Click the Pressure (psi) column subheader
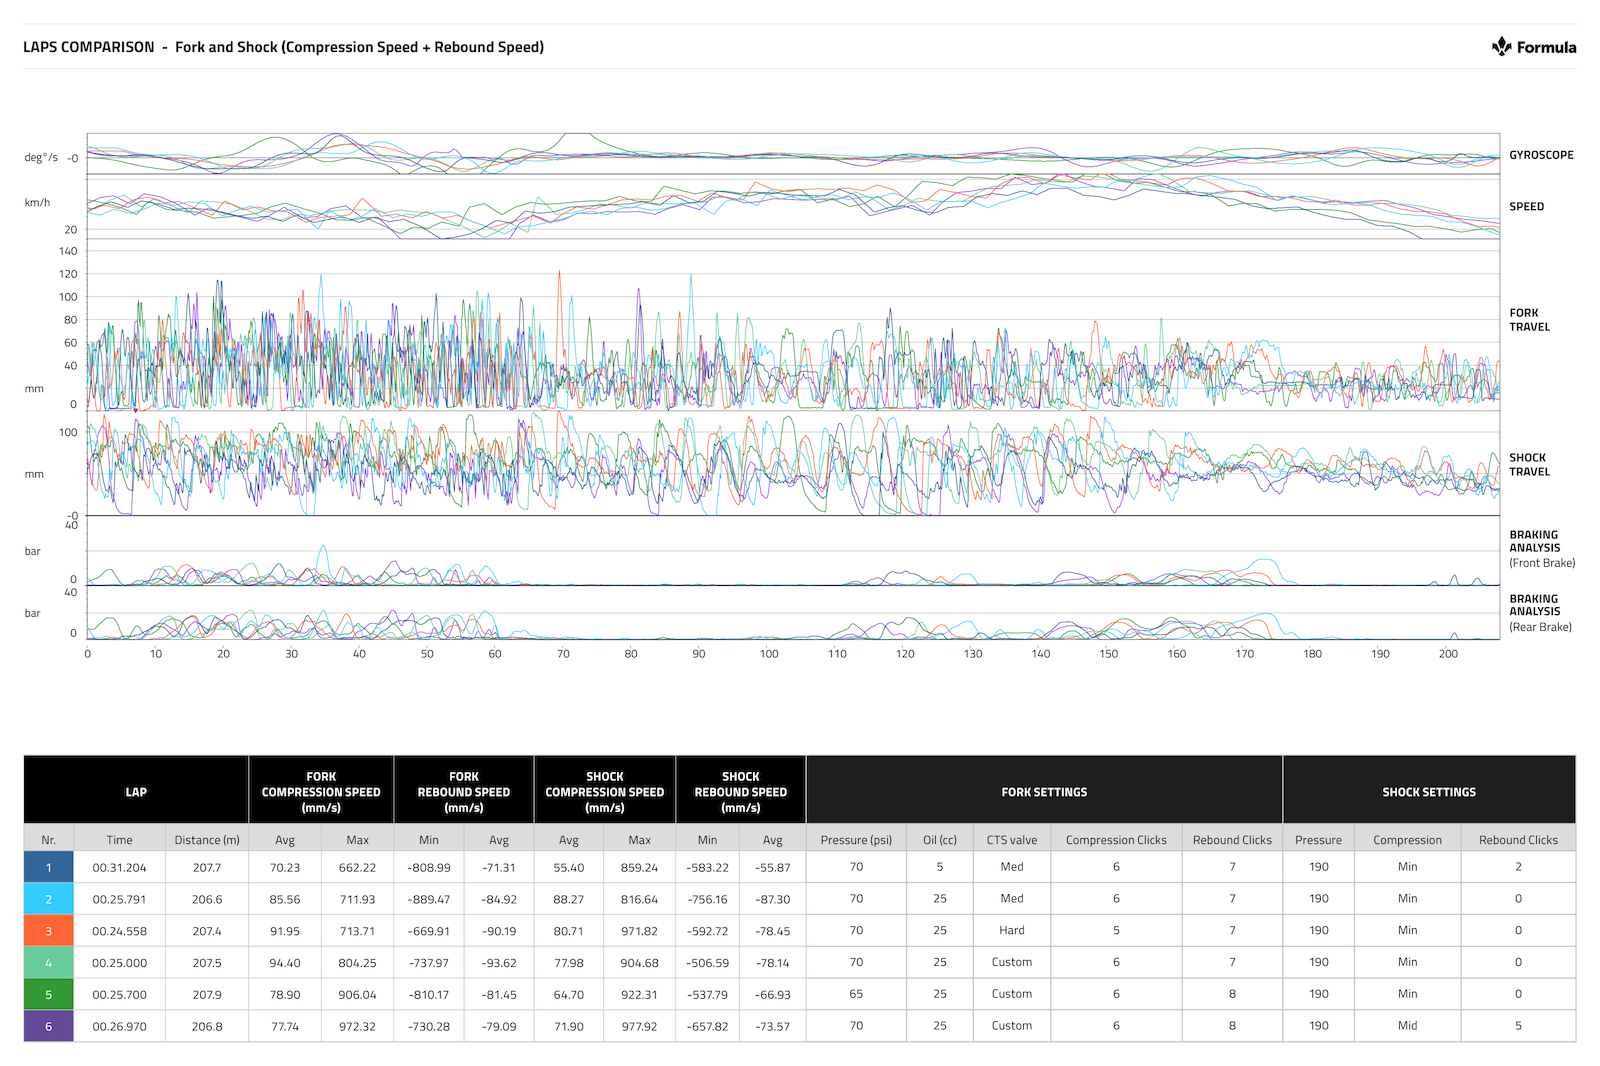This screenshot has width=1600, height=1066. tap(856, 840)
